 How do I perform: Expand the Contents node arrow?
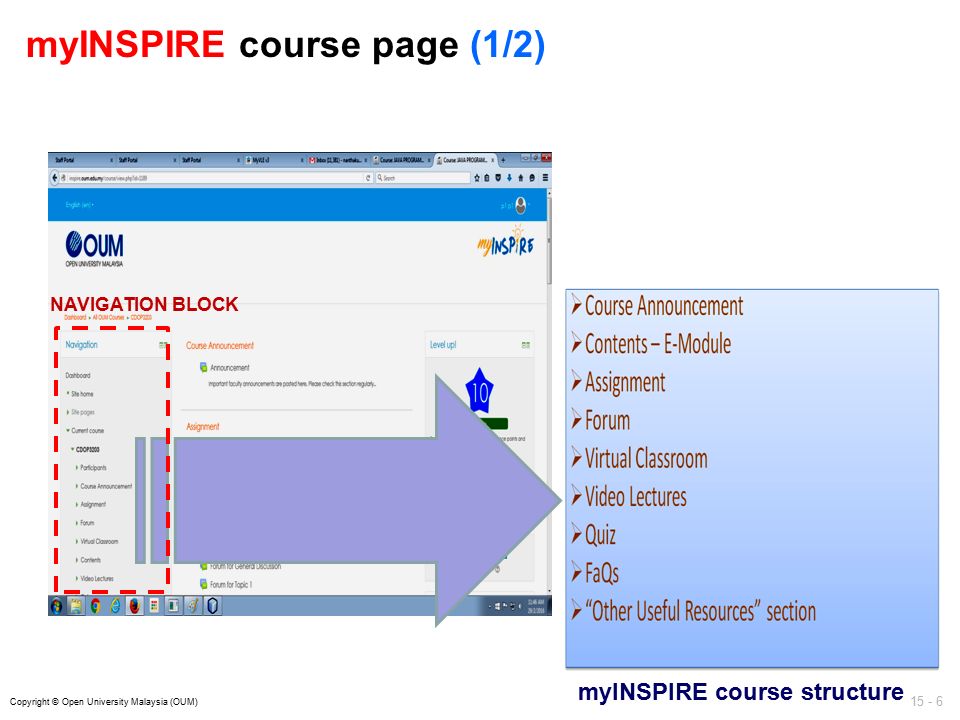pos(77,560)
